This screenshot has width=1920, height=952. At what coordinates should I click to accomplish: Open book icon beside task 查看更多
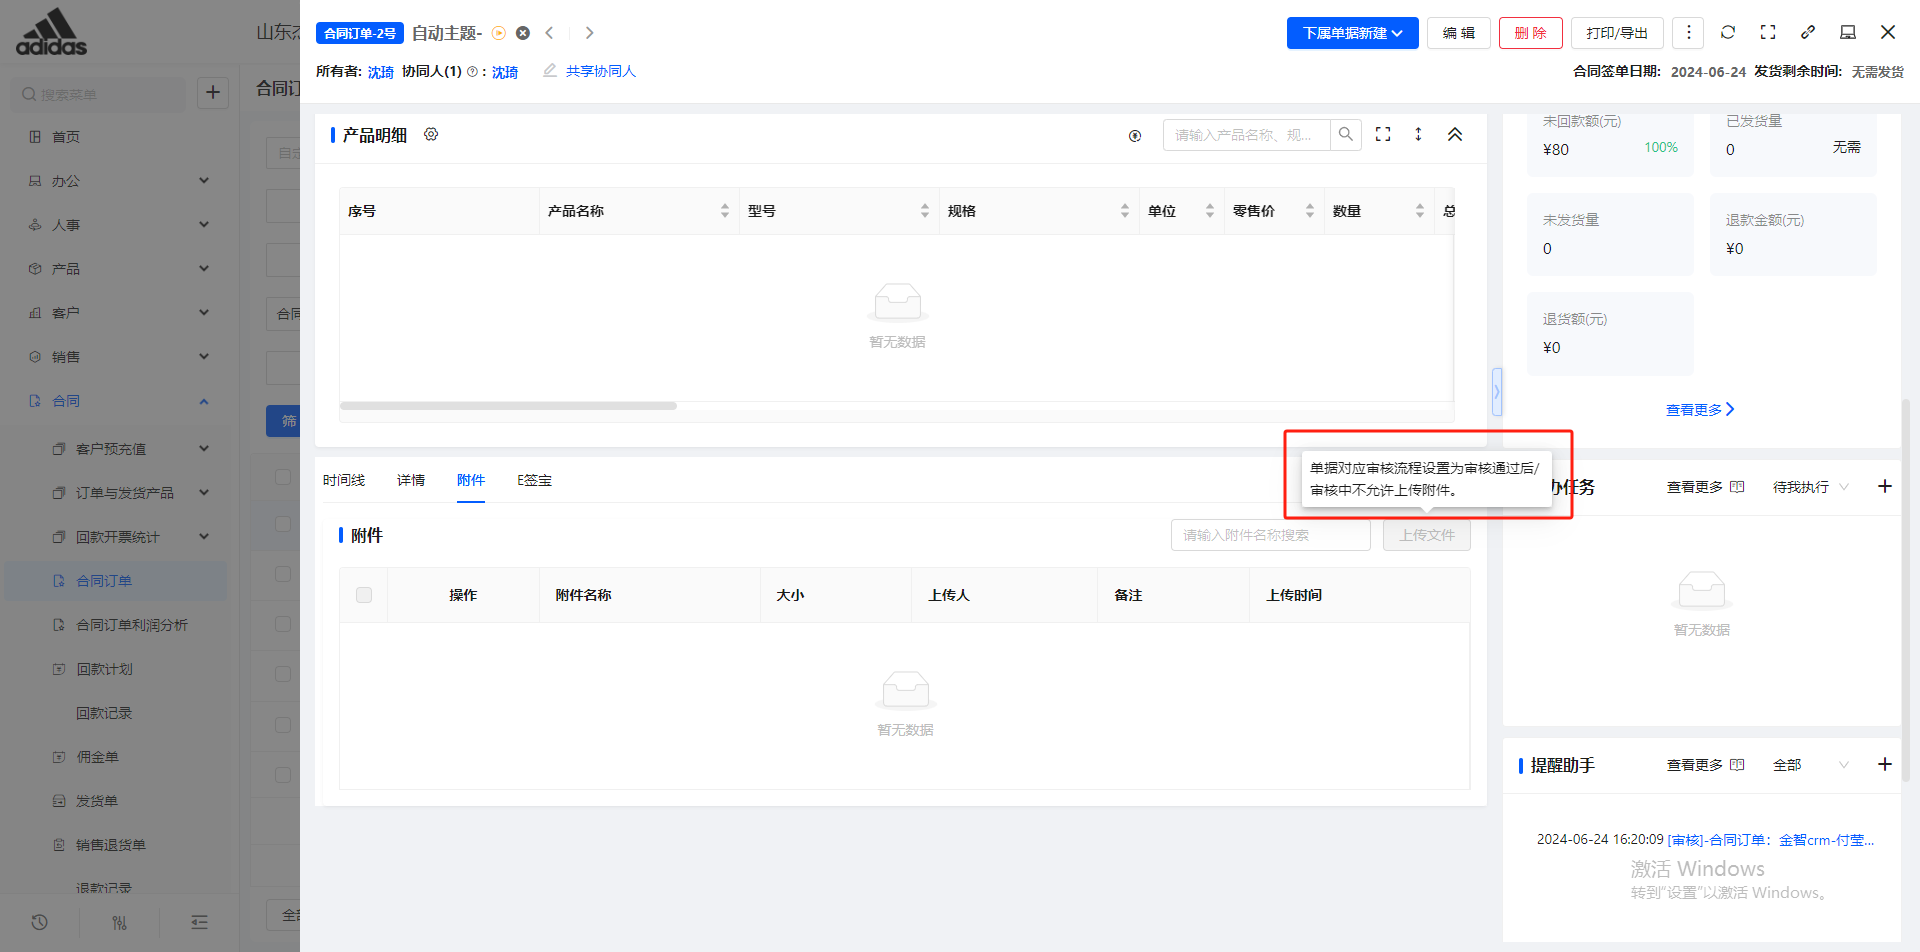pyautogui.click(x=1737, y=487)
